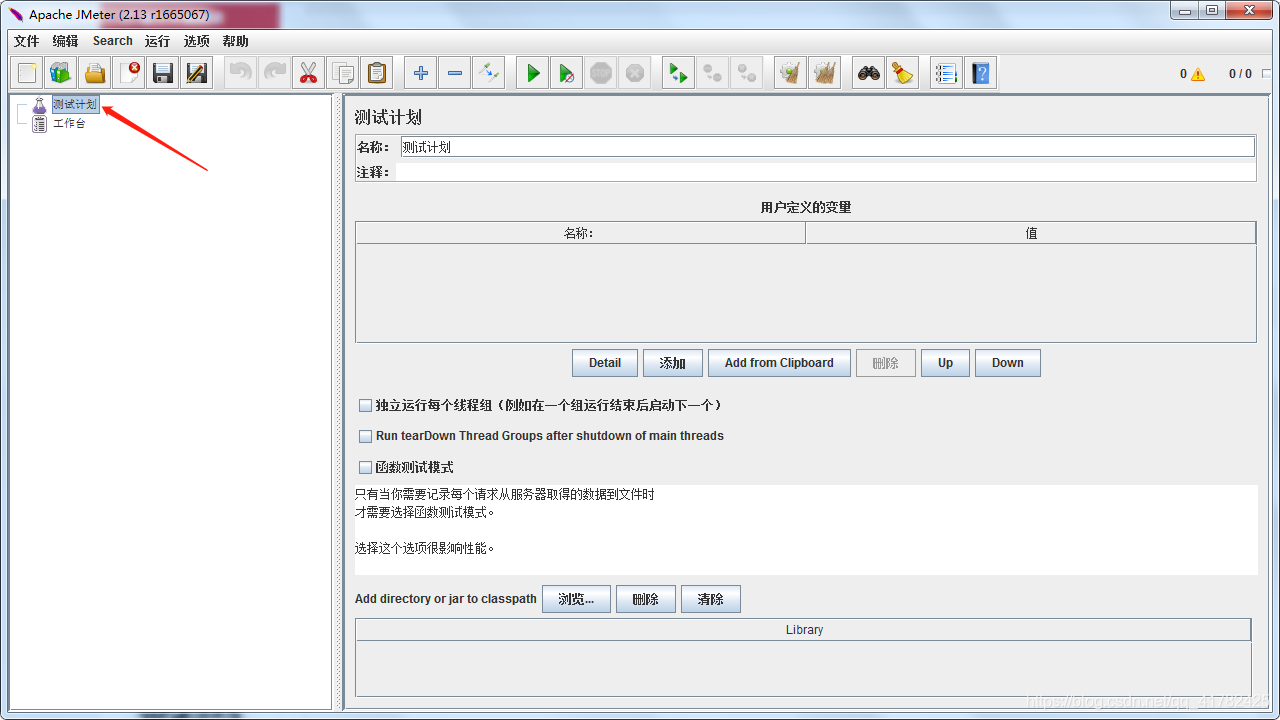The width and height of the screenshot is (1280, 720).
Task: Click the Start no pauses icon
Action: point(567,73)
